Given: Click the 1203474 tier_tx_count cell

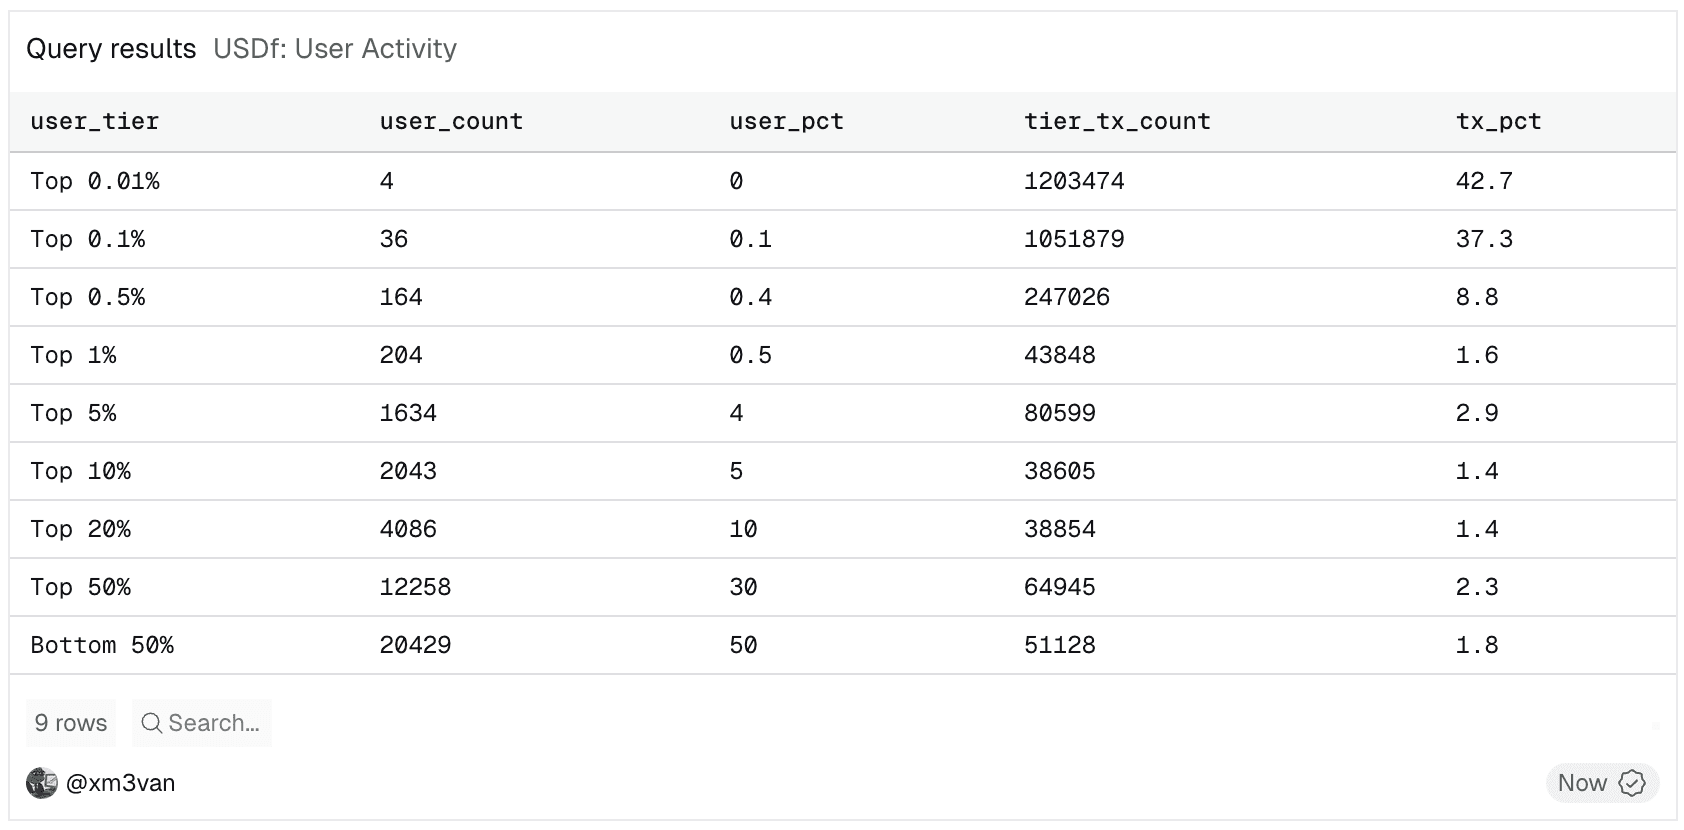Looking at the screenshot, I should click(x=1074, y=181).
